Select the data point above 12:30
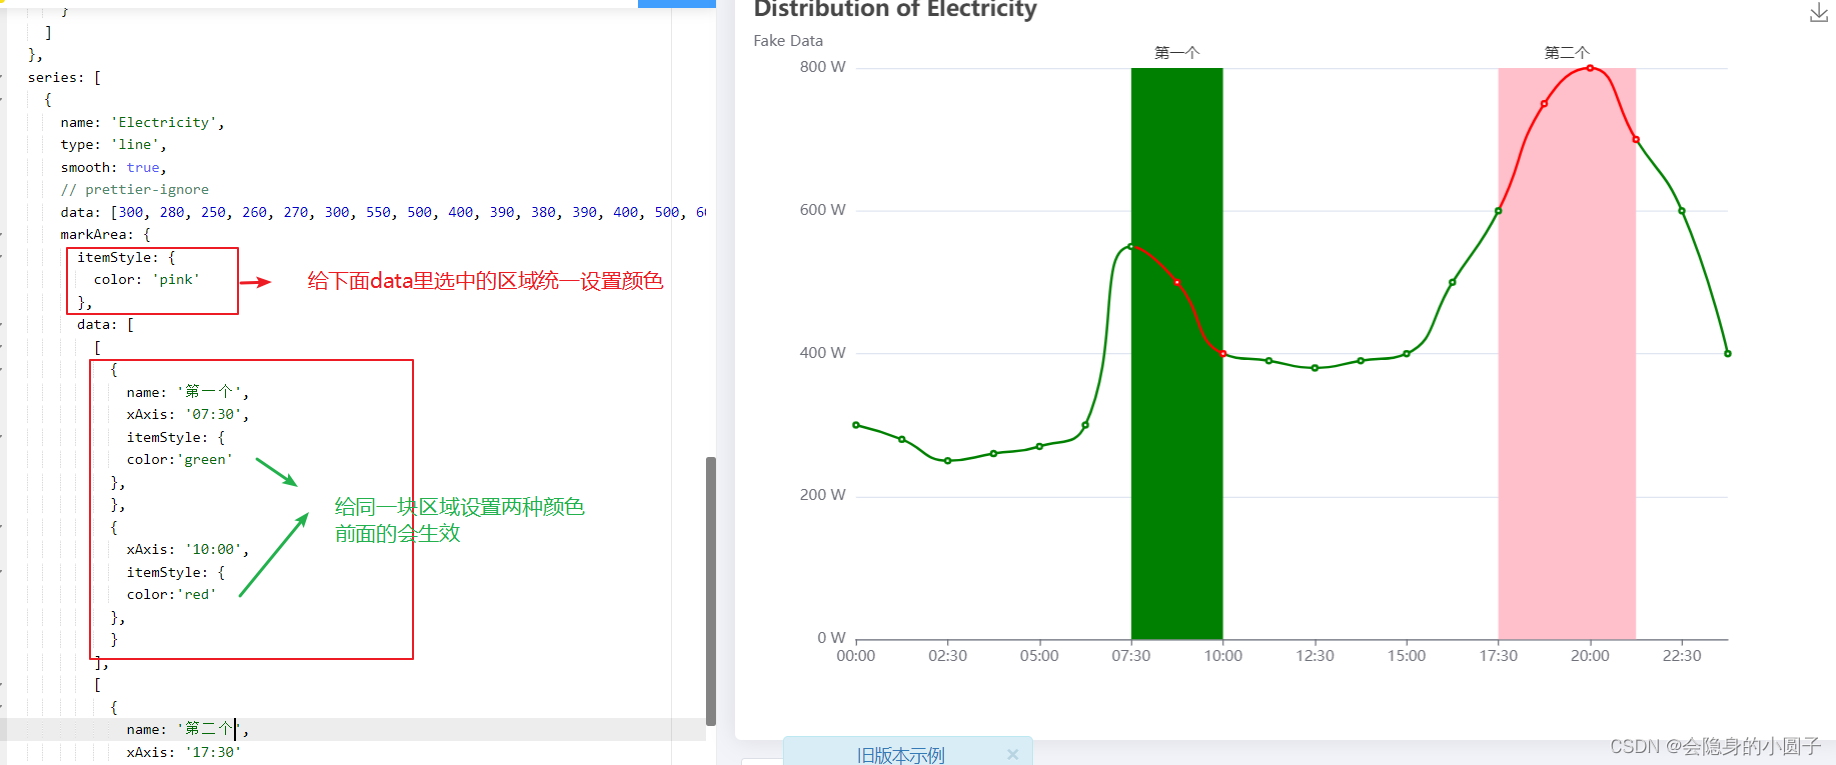The image size is (1836, 765). click(x=1315, y=368)
